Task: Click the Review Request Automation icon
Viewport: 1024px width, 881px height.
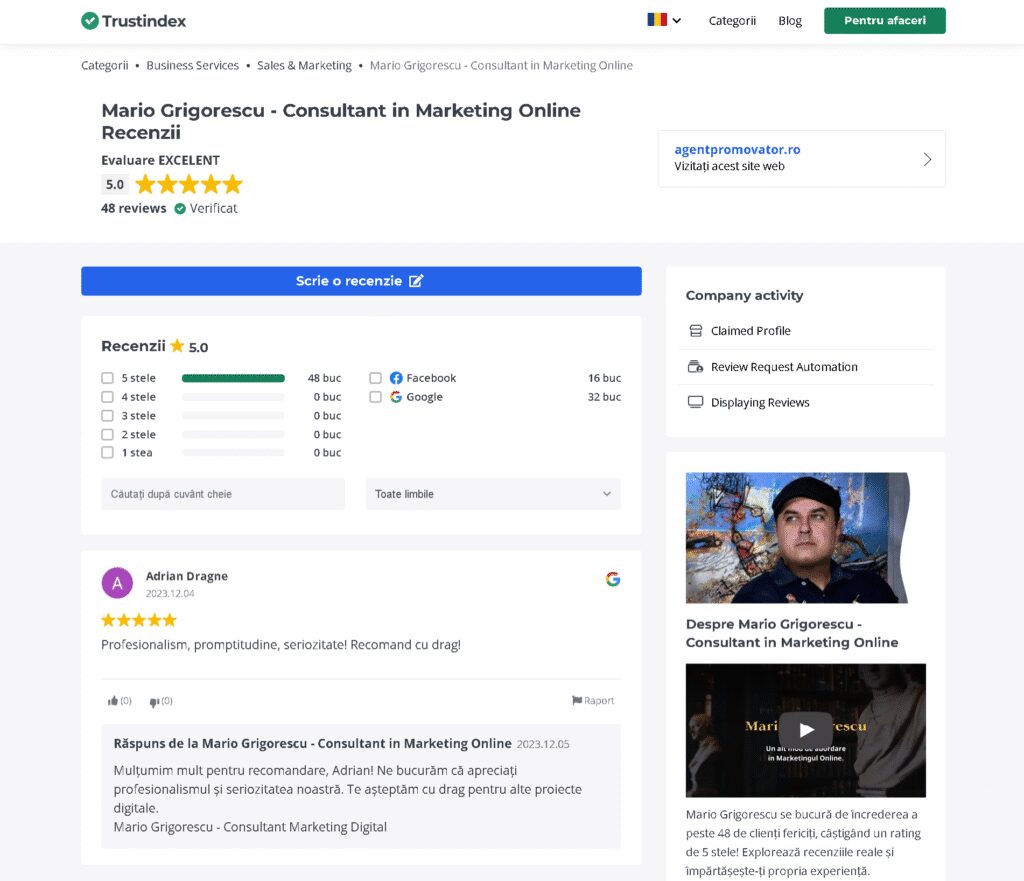Action: pyautogui.click(x=696, y=366)
